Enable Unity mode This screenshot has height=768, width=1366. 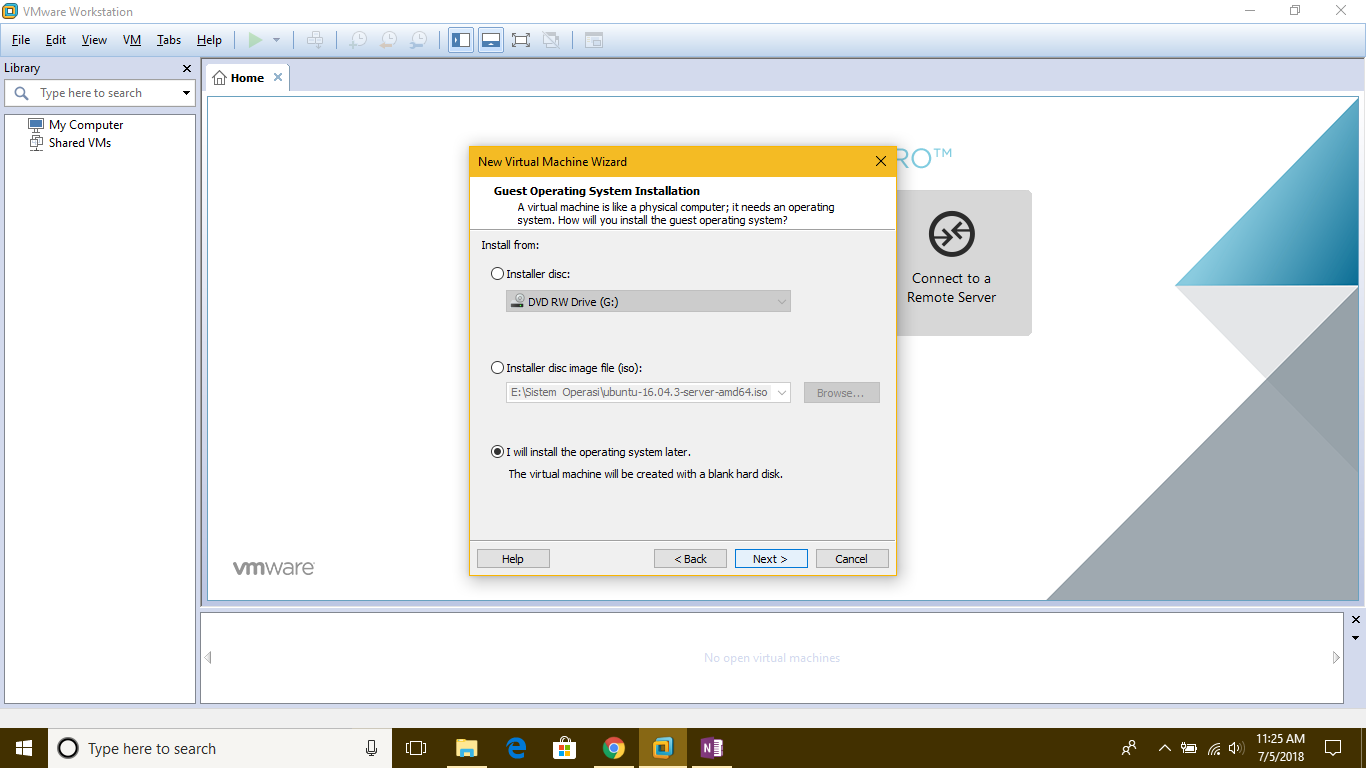pos(550,40)
